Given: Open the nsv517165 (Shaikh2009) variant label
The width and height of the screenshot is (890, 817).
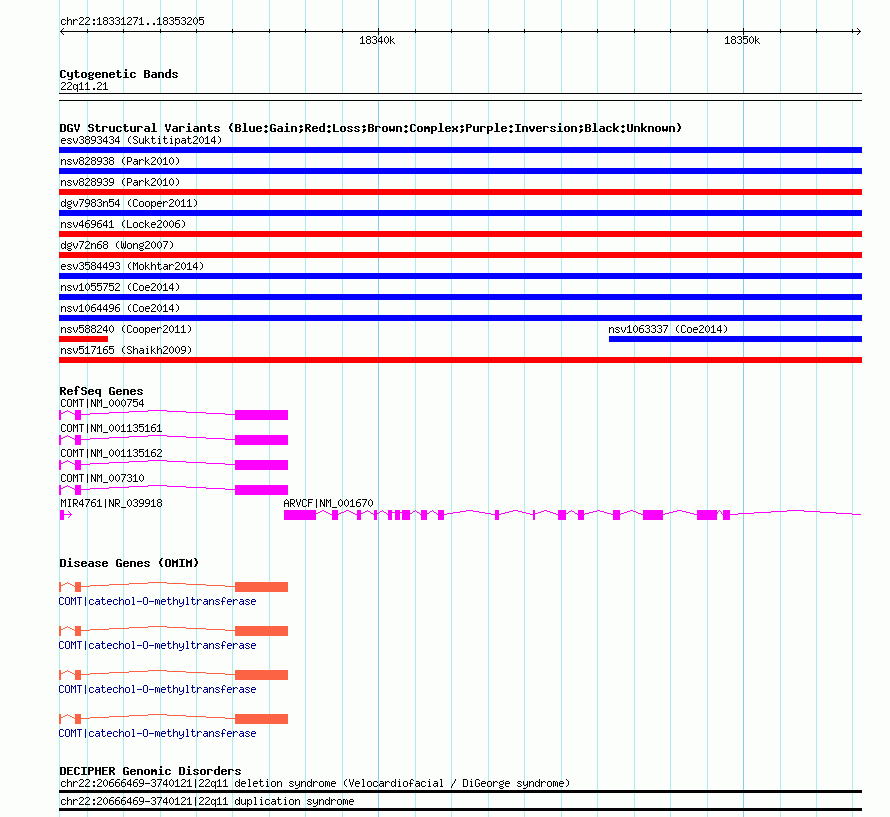Looking at the screenshot, I should coord(126,350).
